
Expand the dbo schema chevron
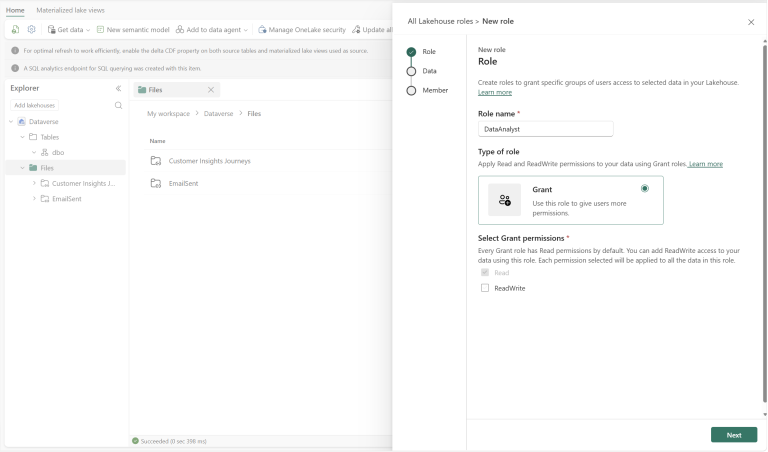click(34, 152)
